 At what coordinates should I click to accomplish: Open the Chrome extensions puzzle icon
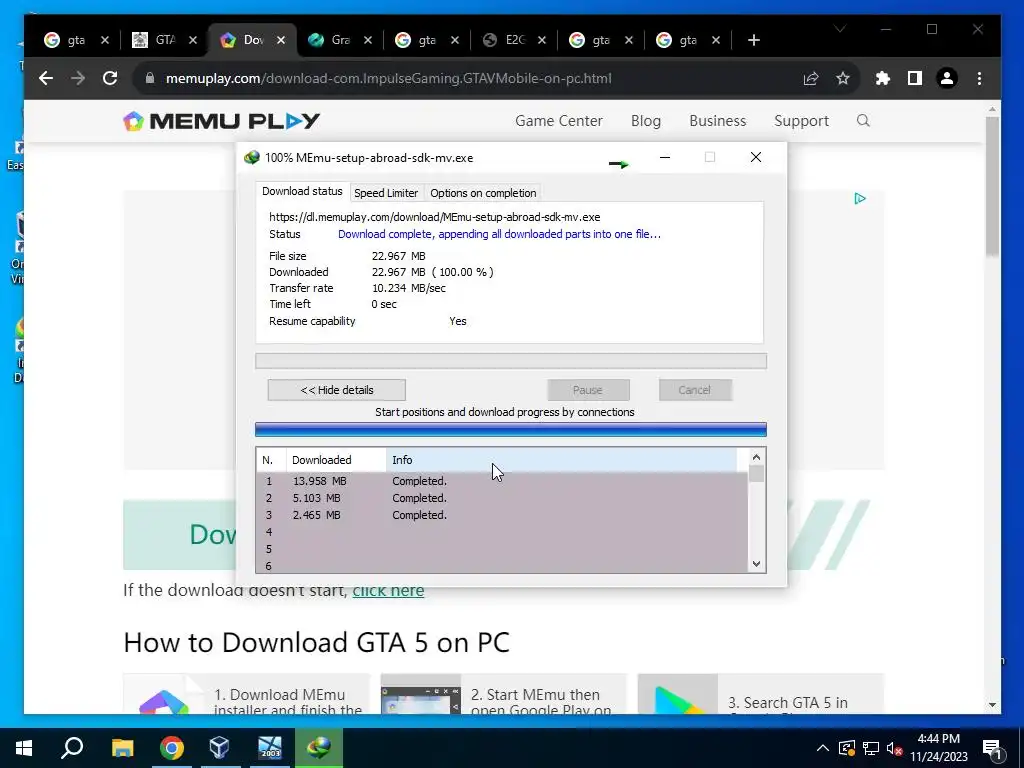tap(883, 78)
